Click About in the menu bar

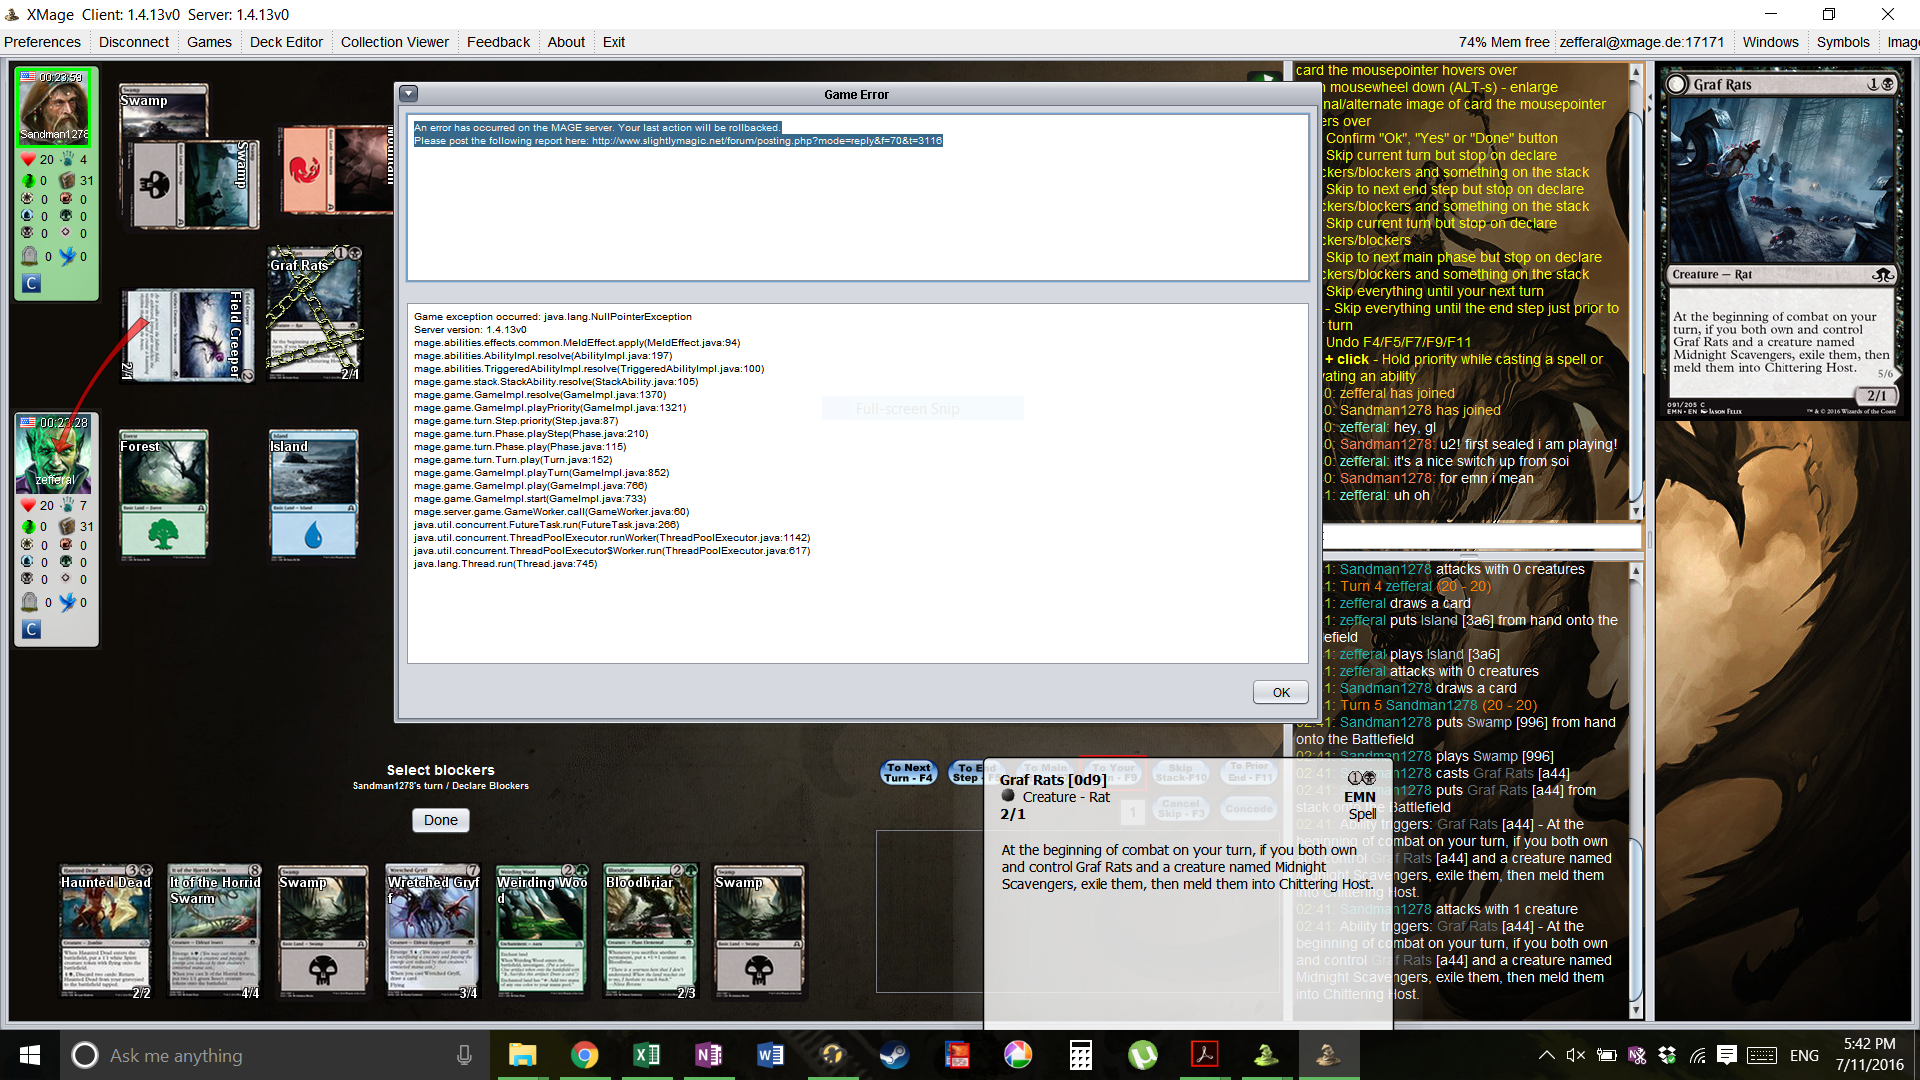click(566, 42)
